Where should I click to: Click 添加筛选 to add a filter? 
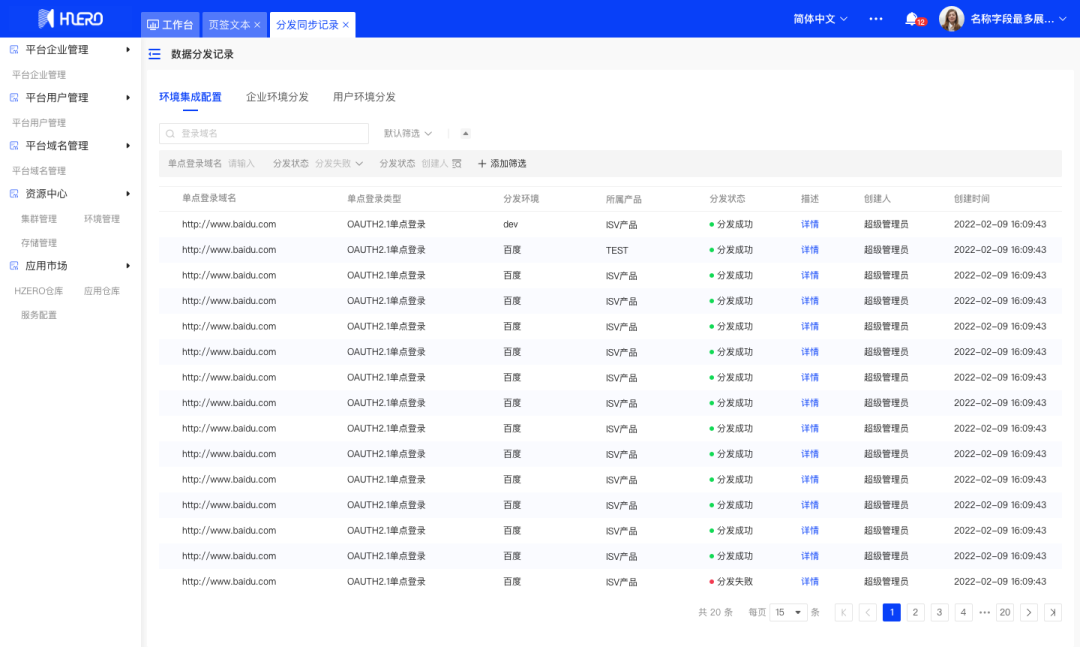pos(502,163)
